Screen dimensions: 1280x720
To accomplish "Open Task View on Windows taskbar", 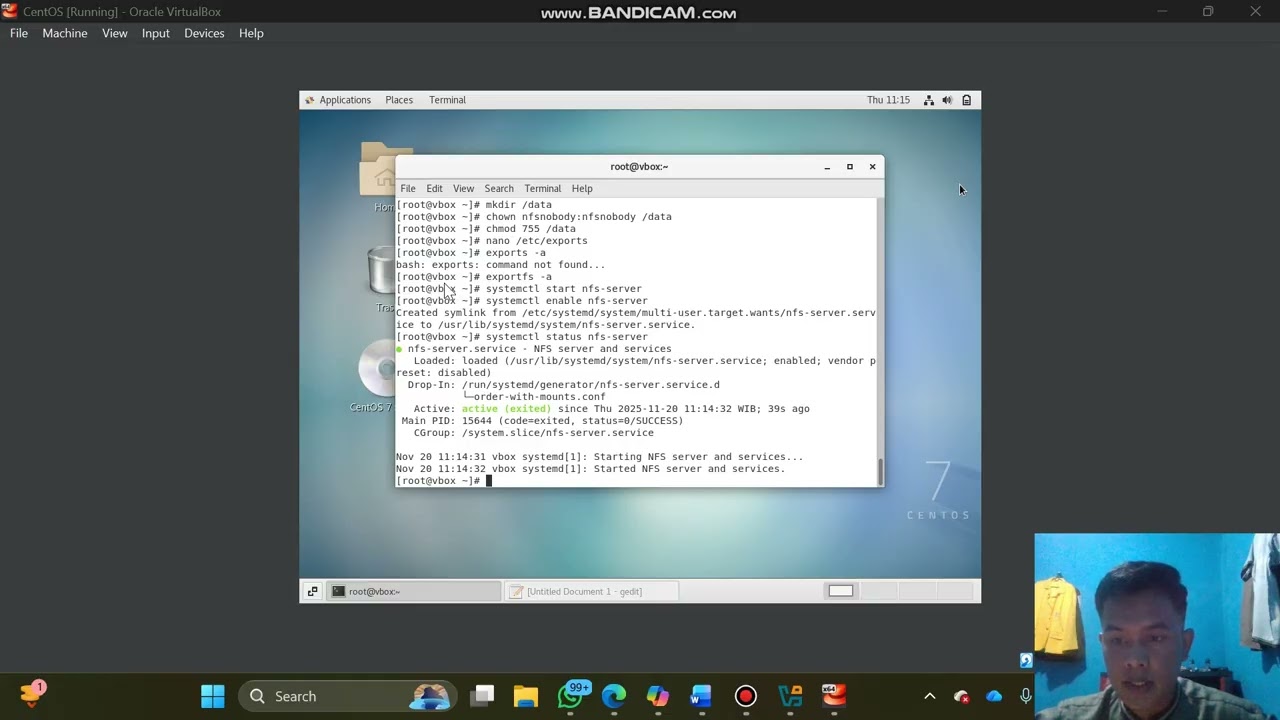I will click(x=483, y=696).
